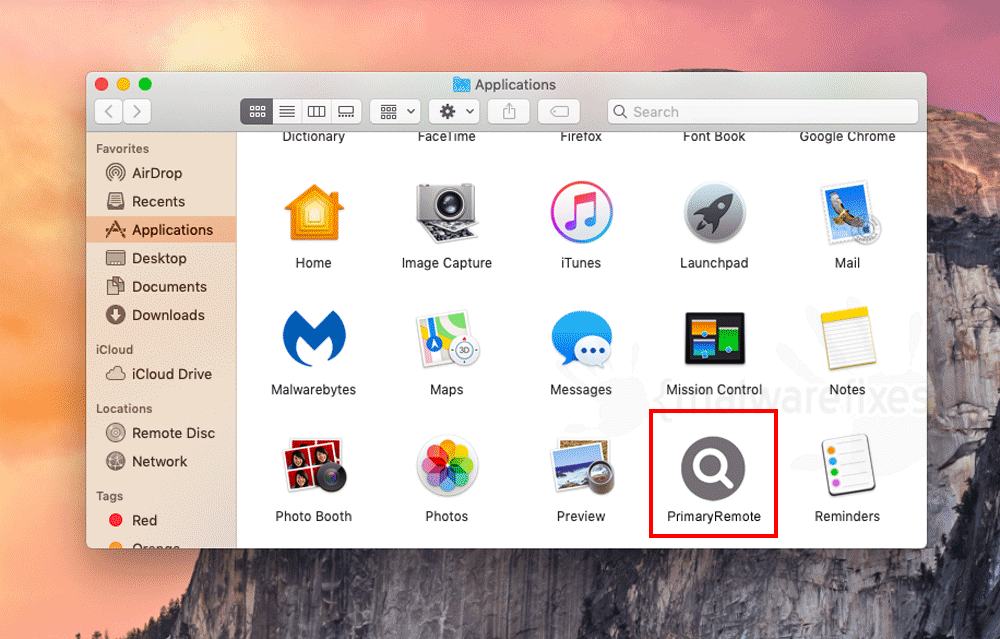Select the Photo Booth app icon
Viewport: 1000px width, 639px height.
coord(315,465)
